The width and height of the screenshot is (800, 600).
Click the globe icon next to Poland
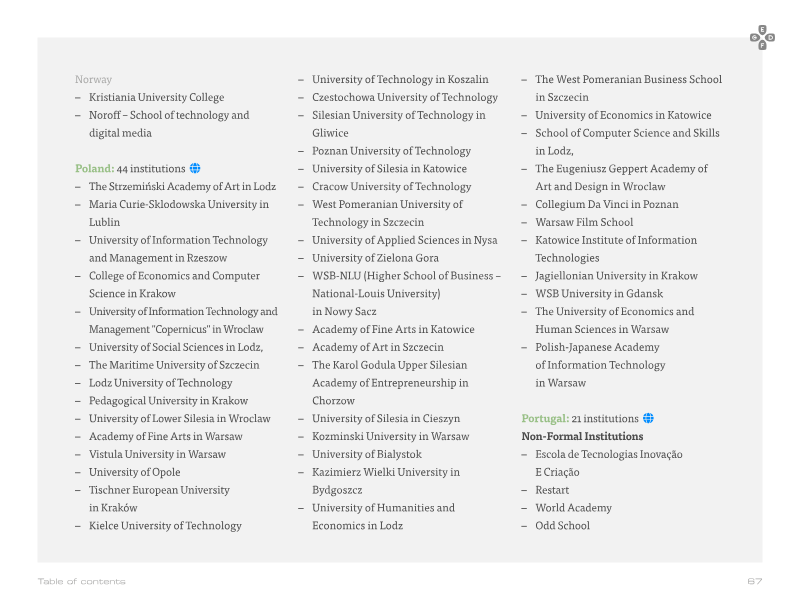pos(195,168)
